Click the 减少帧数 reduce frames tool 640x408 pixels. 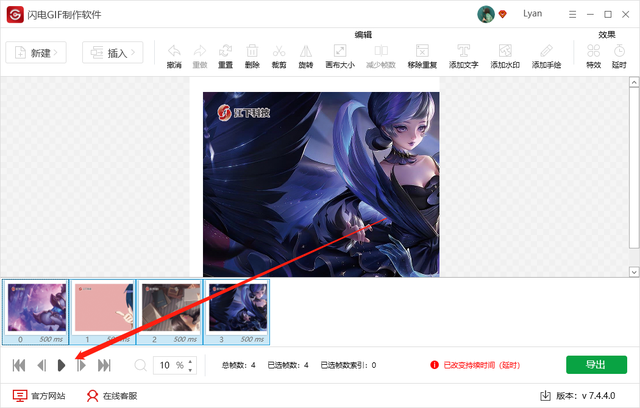tap(381, 56)
